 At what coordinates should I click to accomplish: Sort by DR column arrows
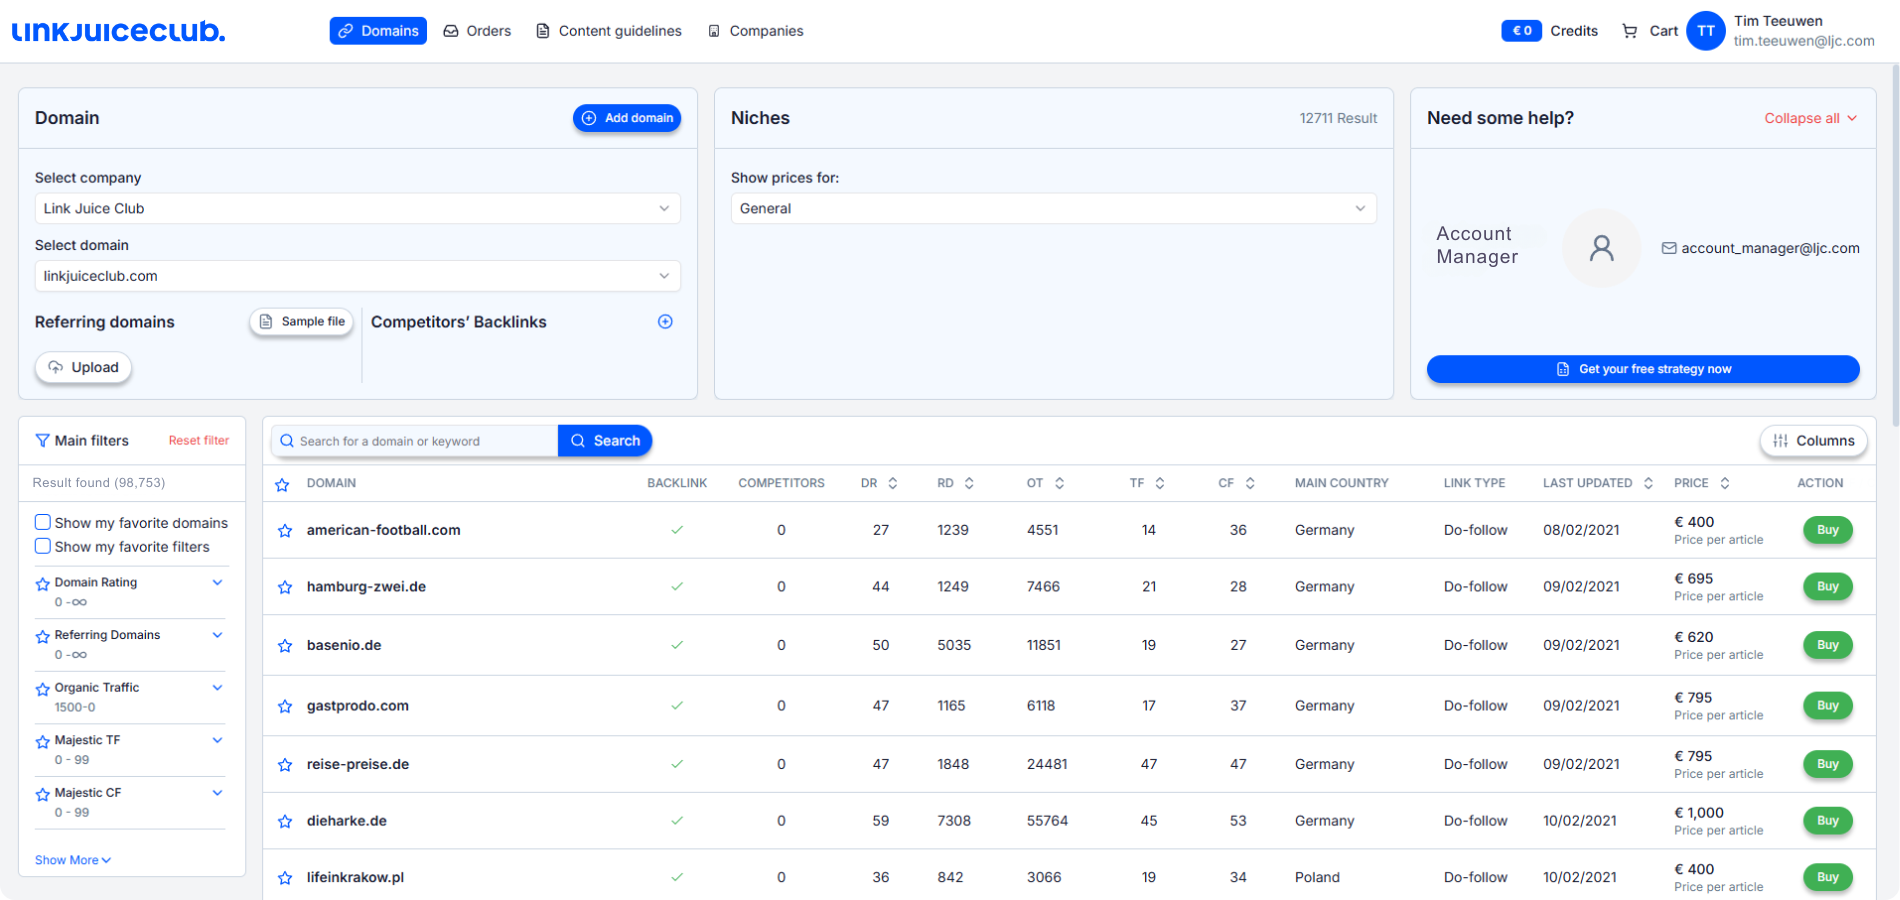[893, 483]
